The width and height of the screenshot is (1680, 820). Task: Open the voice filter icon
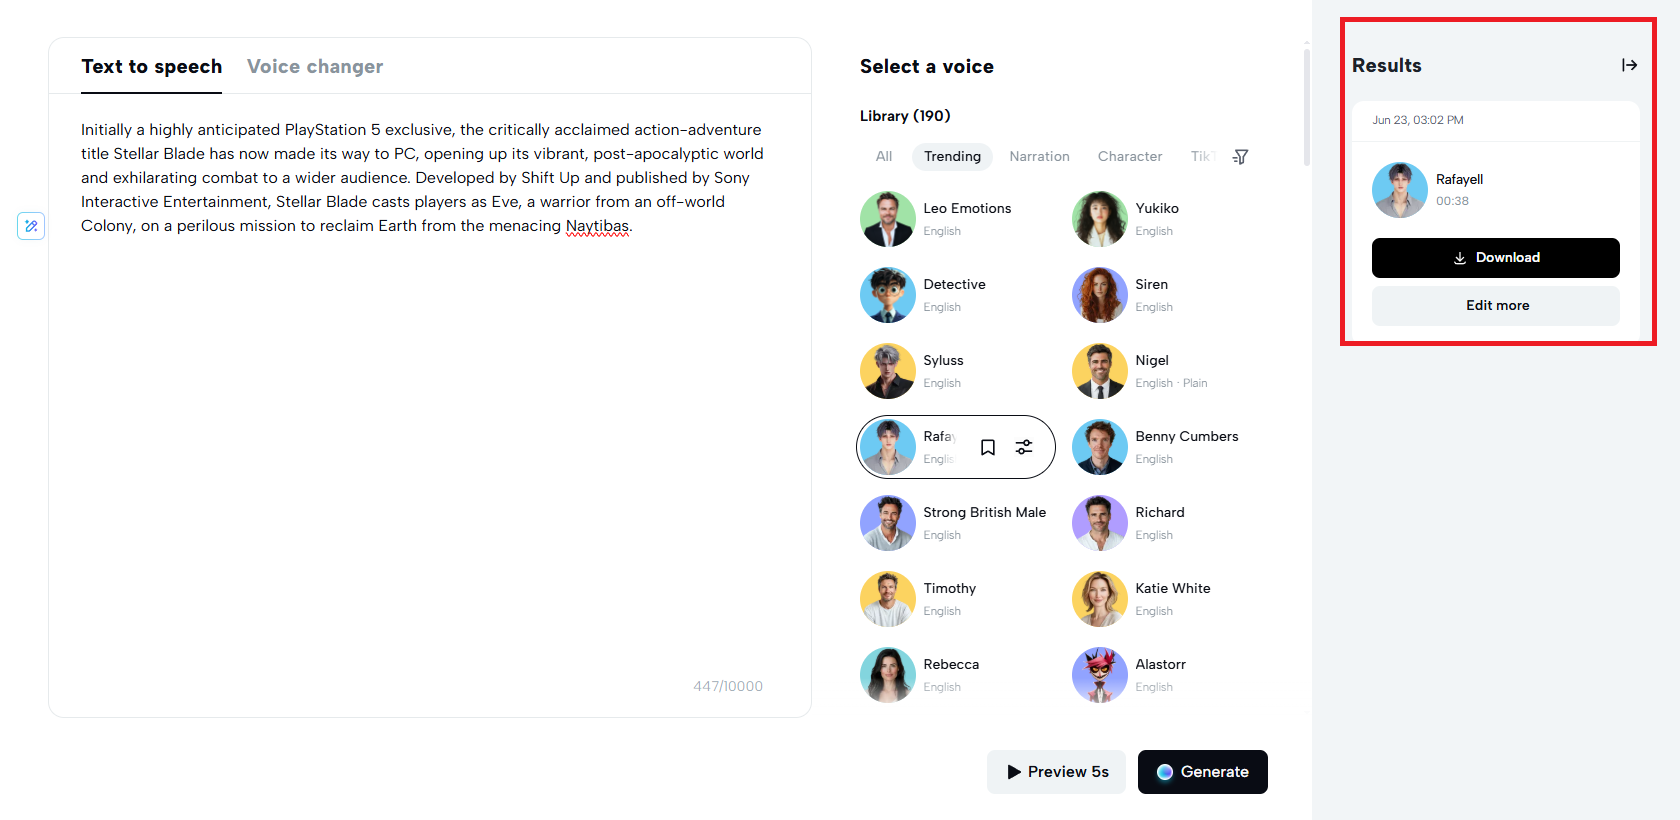click(x=1240, y=157)
